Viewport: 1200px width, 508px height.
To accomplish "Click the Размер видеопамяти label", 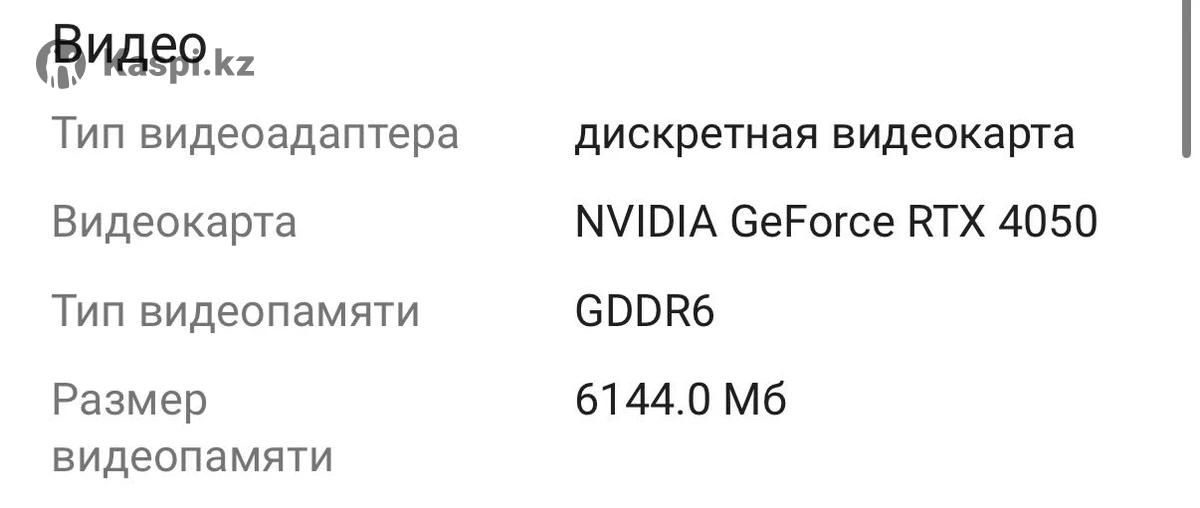I will pyautogui.click(x=192, y=429).
